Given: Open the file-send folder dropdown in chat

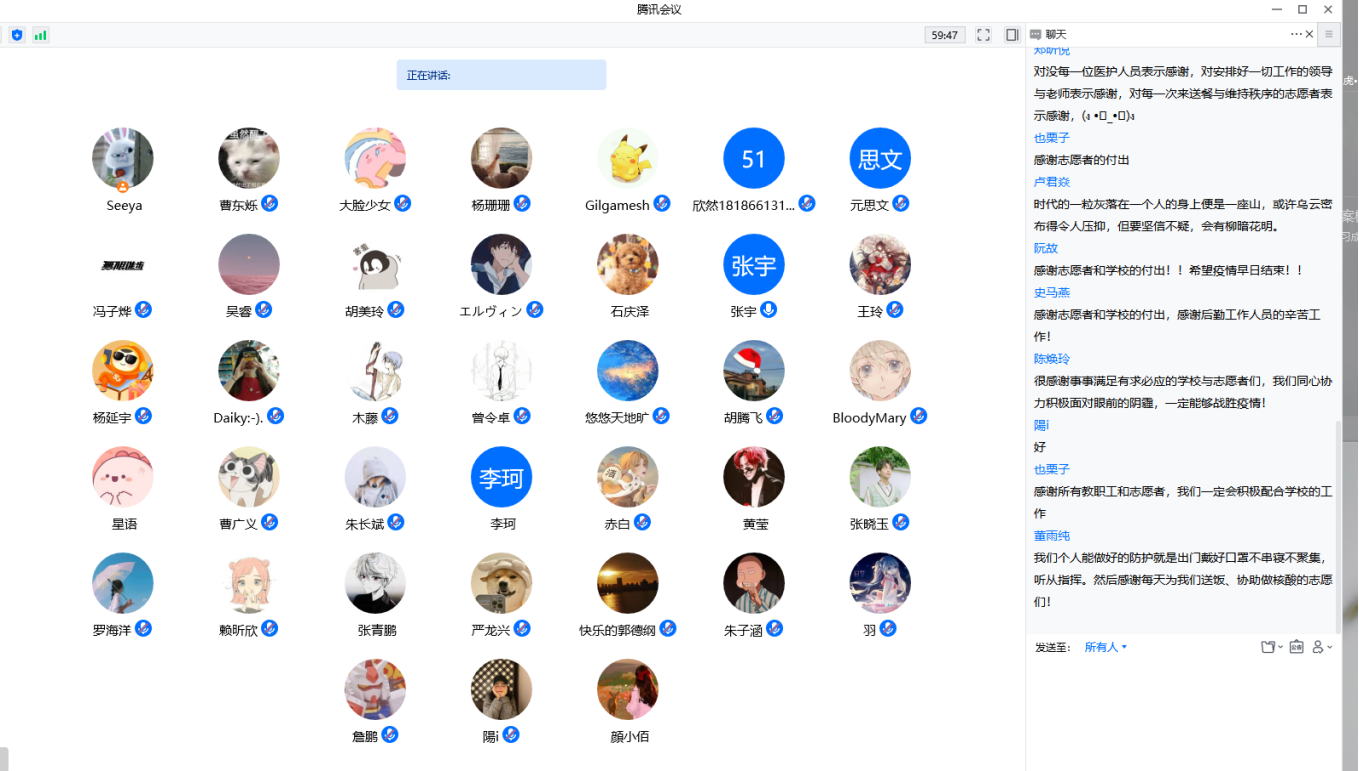Looking at the screenshot, I should click(1271, 647).
